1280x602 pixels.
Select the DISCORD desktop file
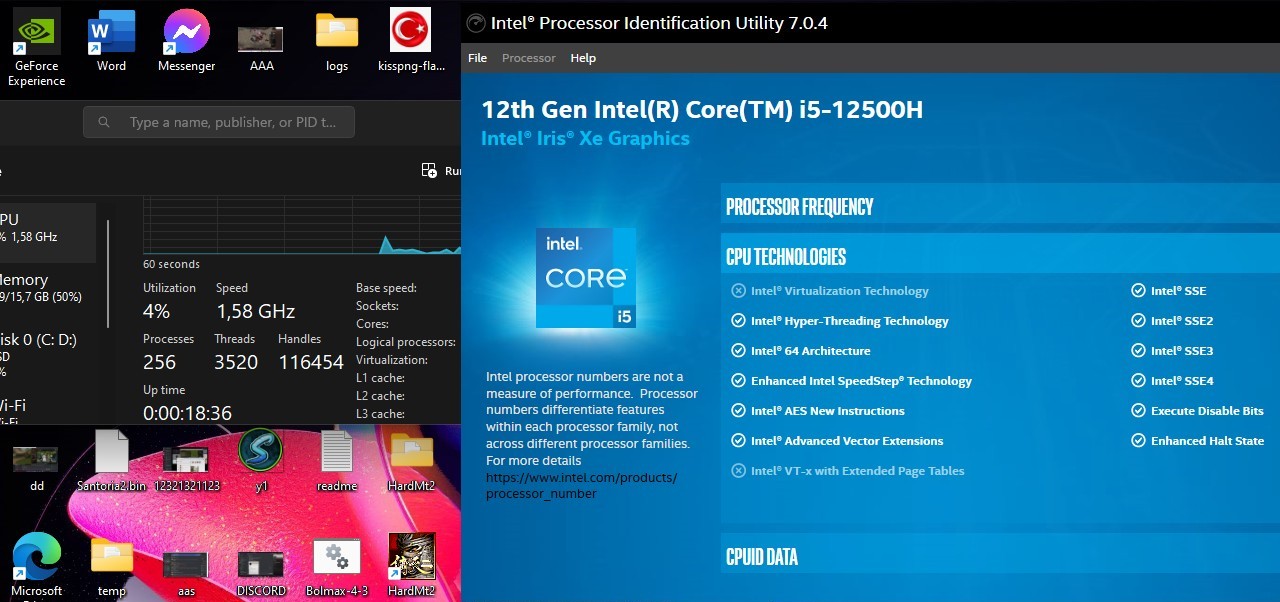[x=261, y=565]
